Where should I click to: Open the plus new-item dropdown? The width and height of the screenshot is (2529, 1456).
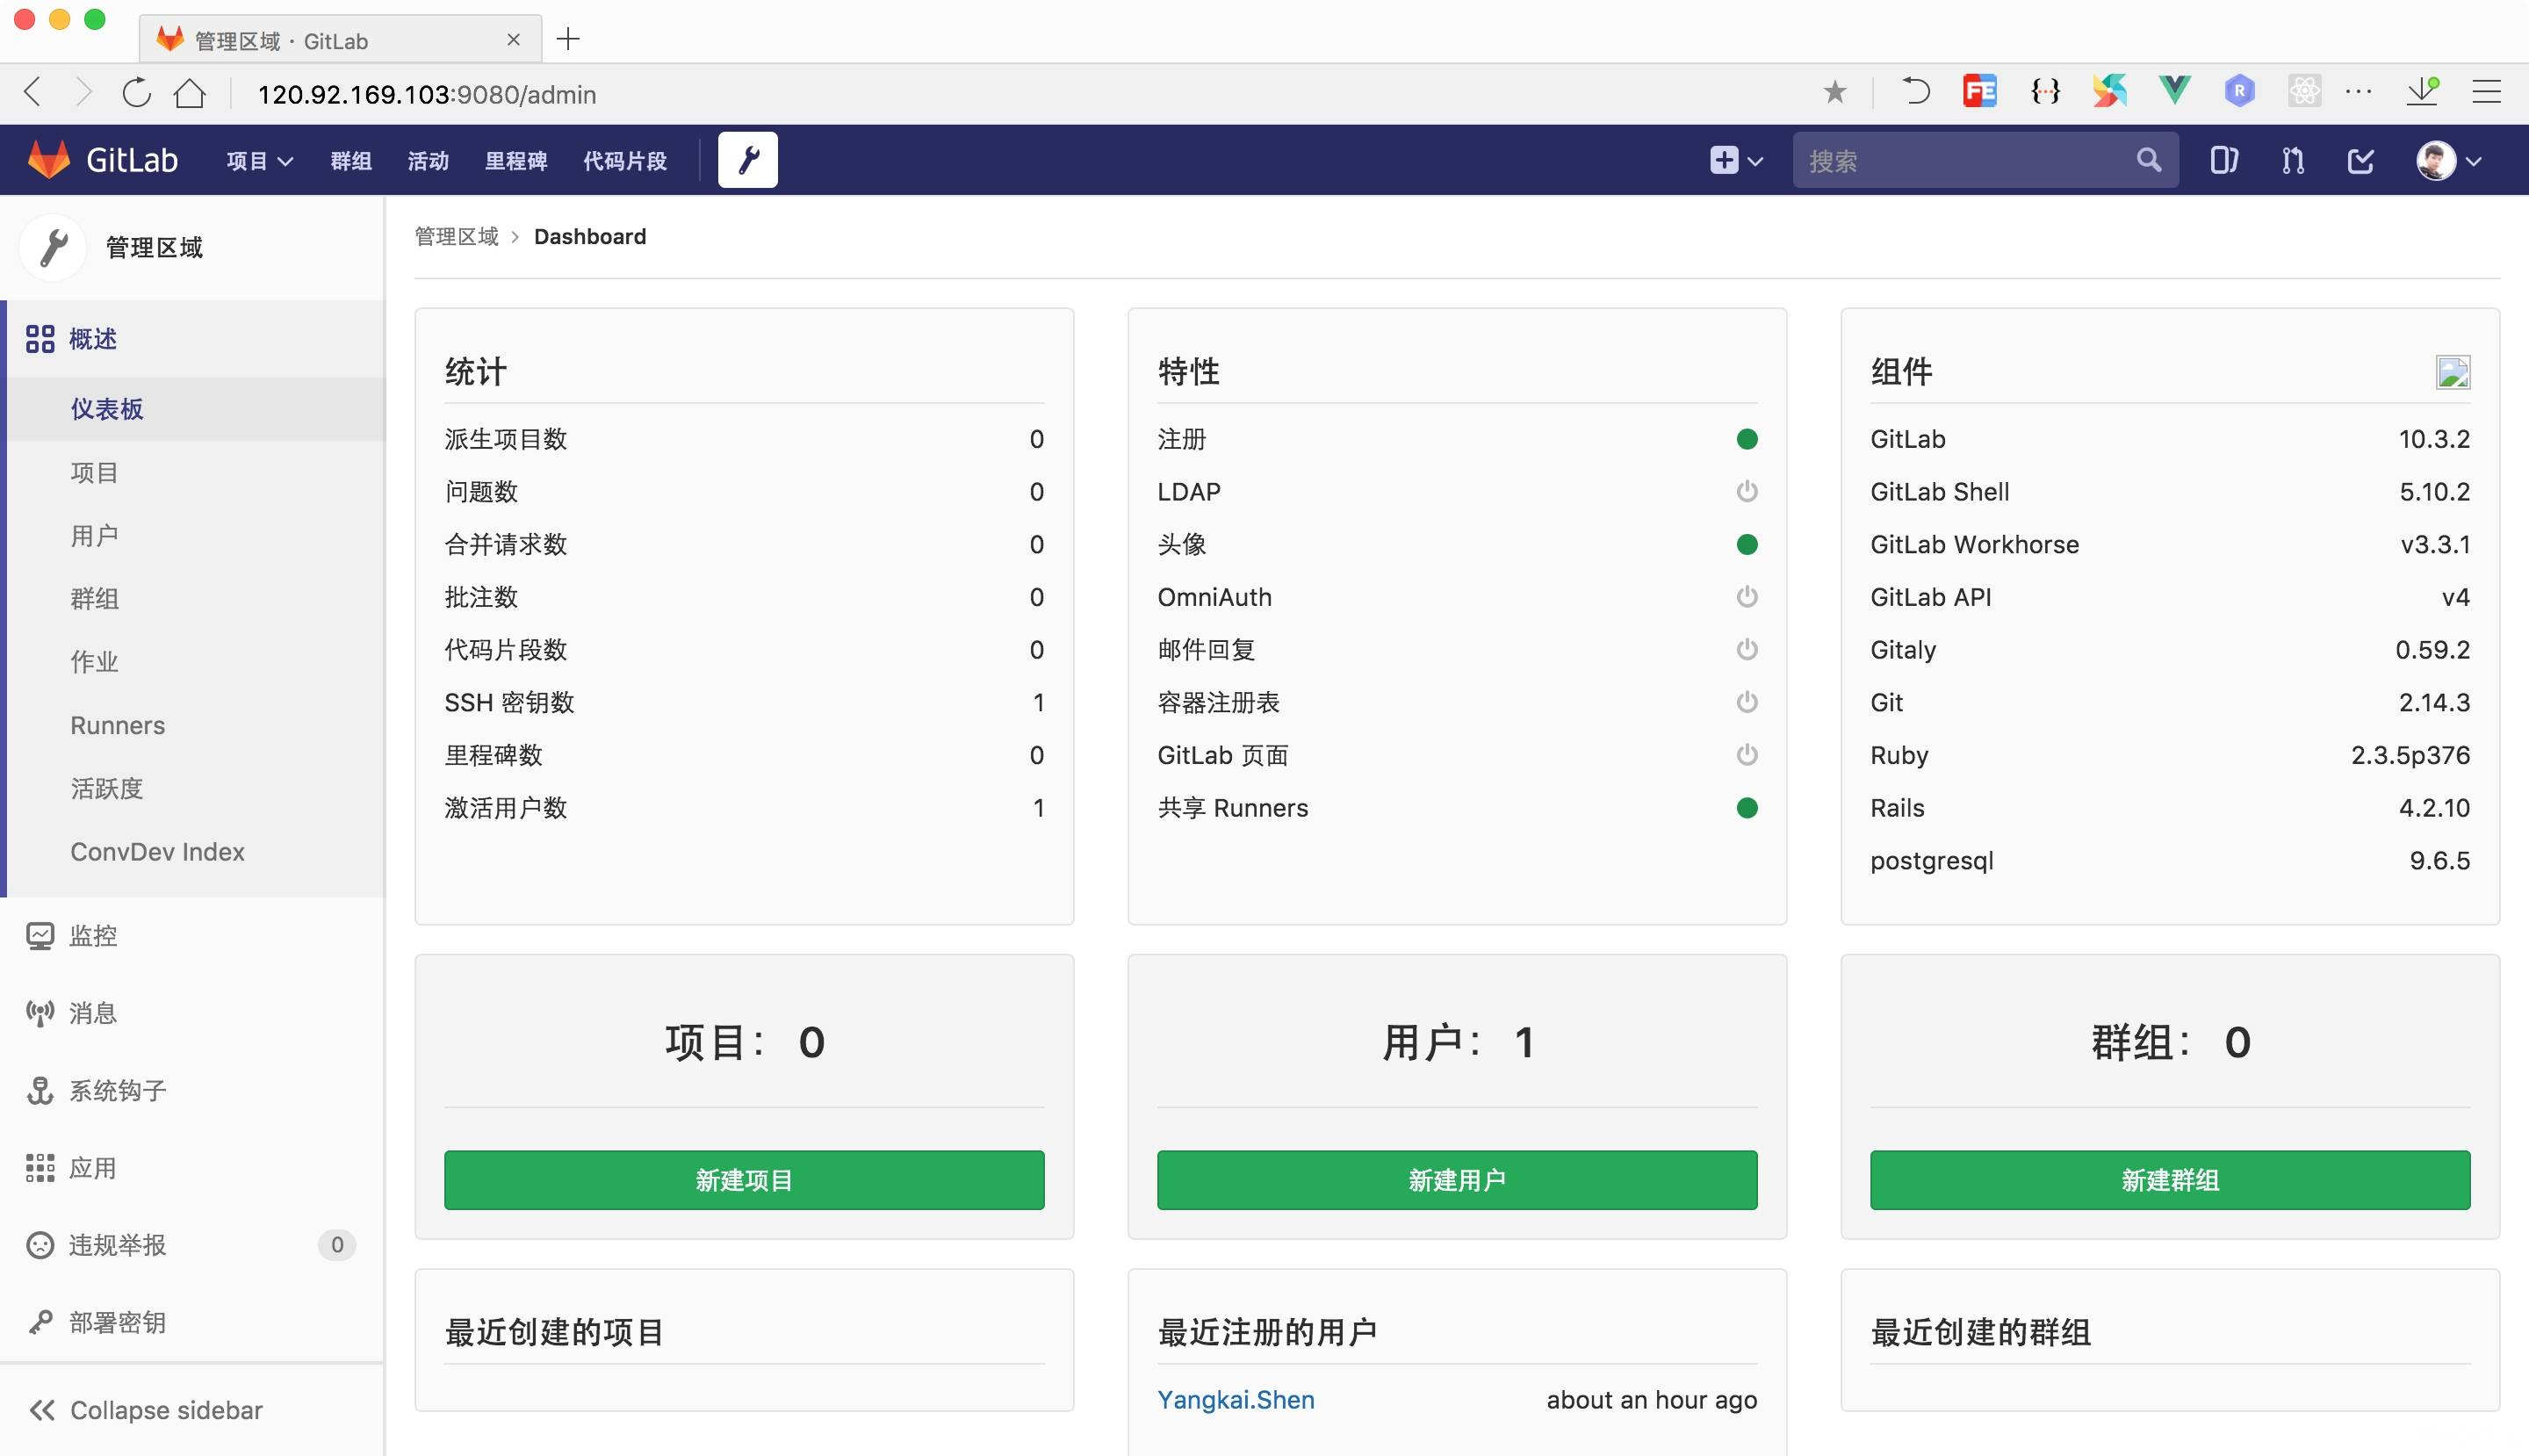coord(1735,160)
